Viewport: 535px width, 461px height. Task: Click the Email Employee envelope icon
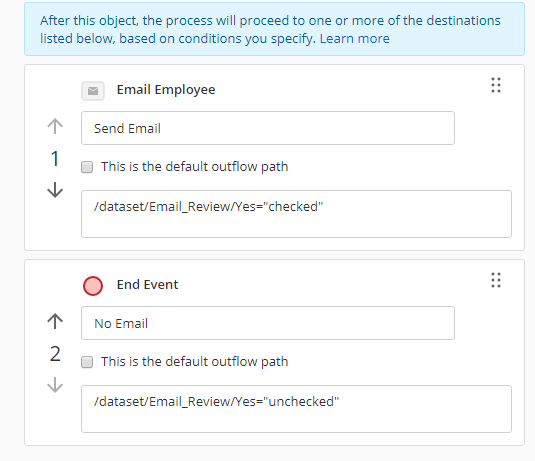click(93, 91)
